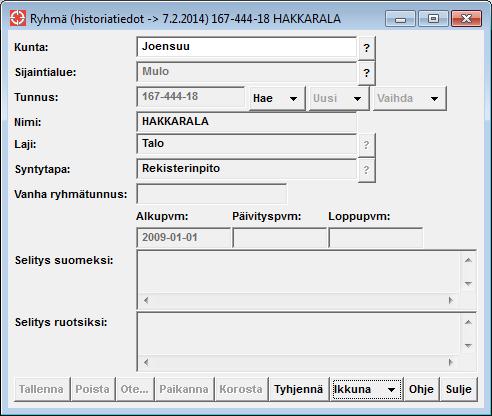
Task: Minimize the Ryhmä window
Action: click(x=400, y=18)
